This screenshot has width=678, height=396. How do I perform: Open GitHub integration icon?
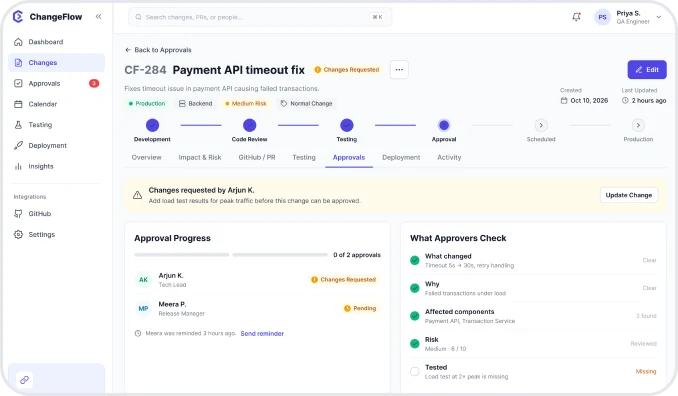(18, 214)
